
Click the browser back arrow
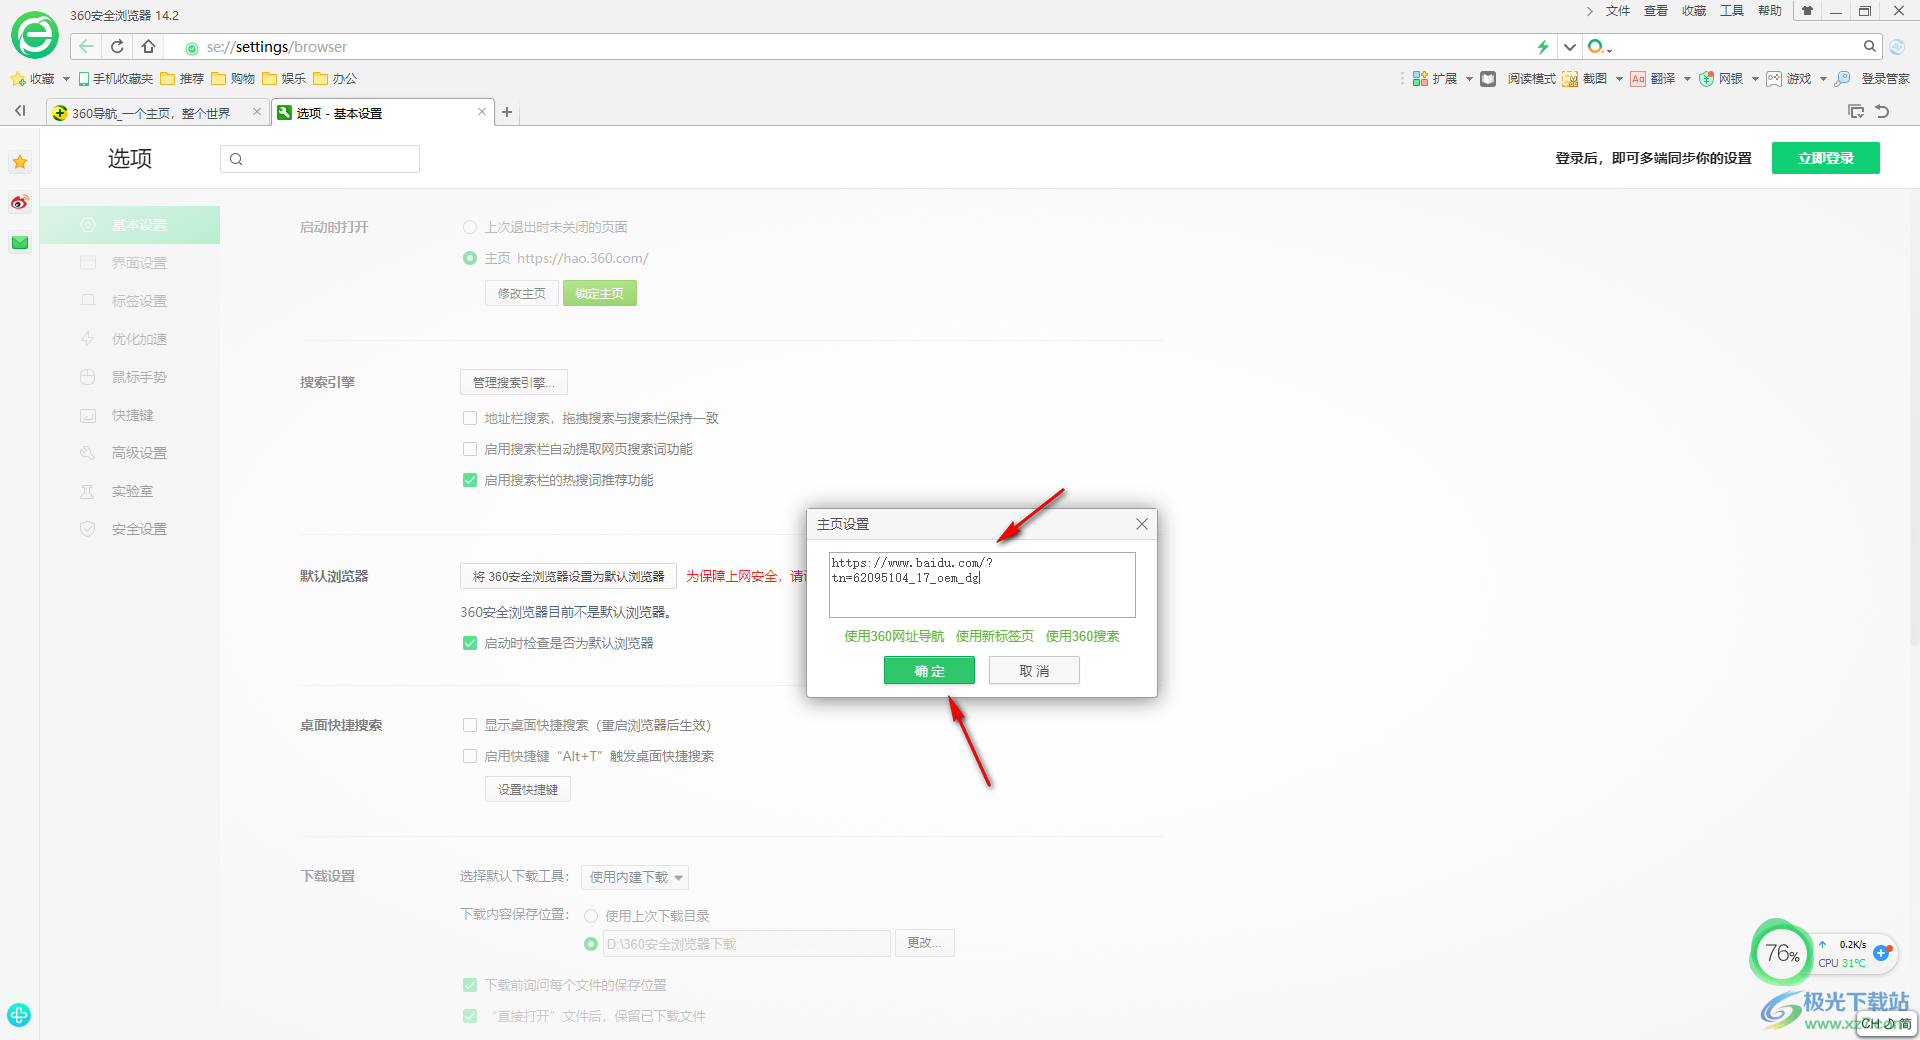point(87,46)
